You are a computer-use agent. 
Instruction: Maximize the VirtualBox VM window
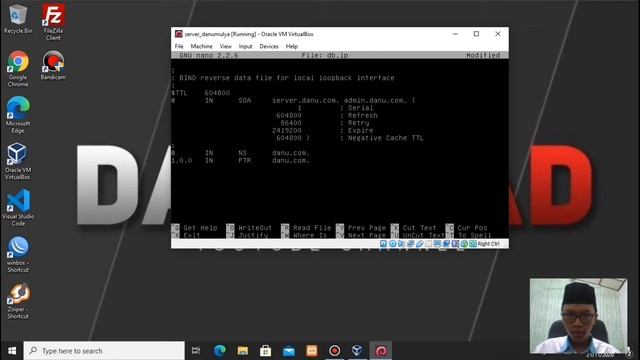(x=476, y=34)
